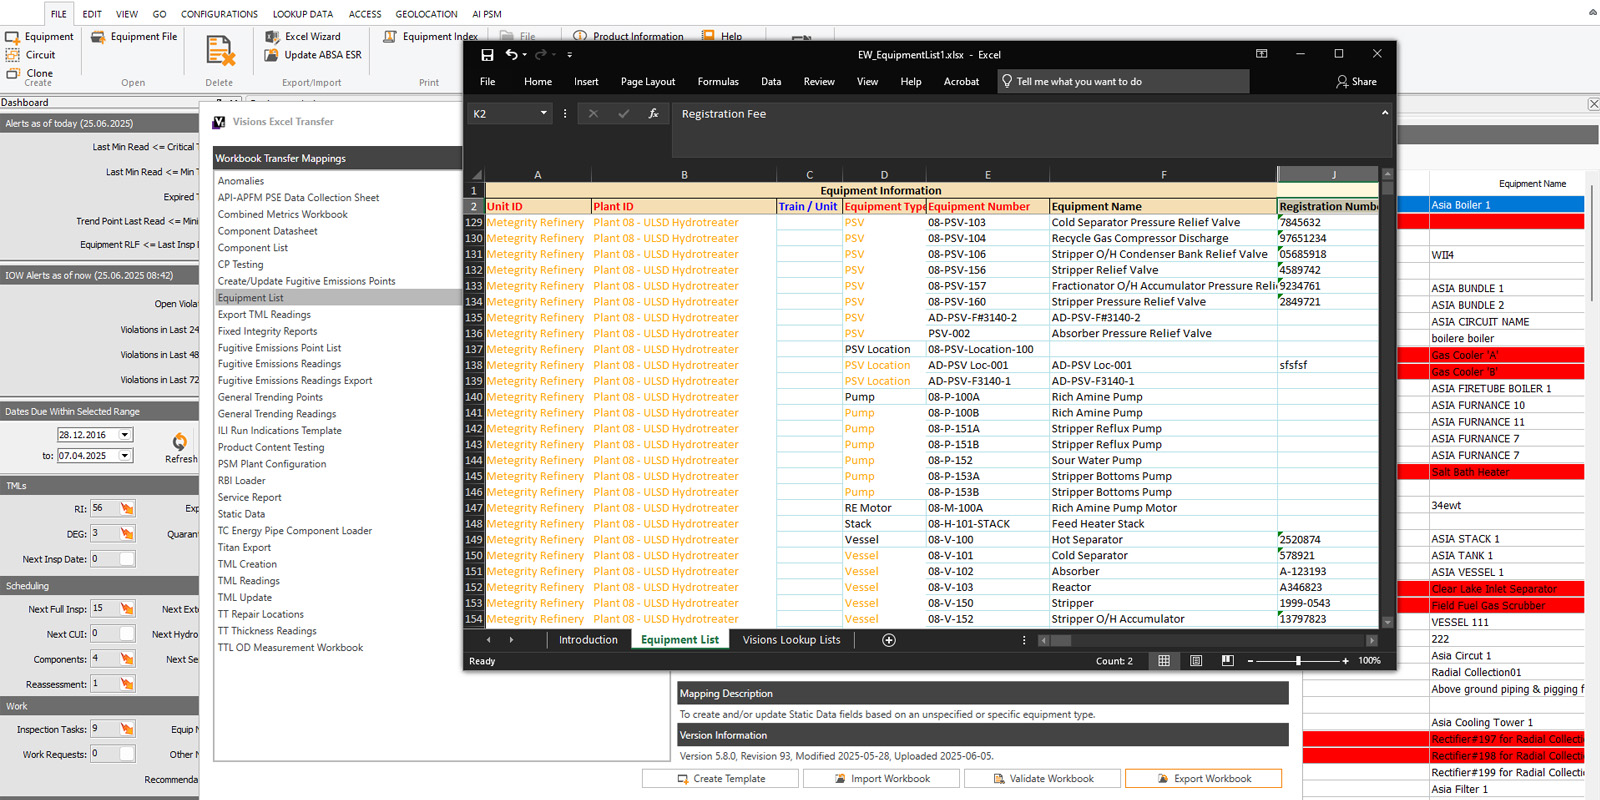Image resolution: width=1600 pixels, height=800 pixels.
Task: Open the CONFIGURATIONS menu tab
Action: (x=219, y=14)
